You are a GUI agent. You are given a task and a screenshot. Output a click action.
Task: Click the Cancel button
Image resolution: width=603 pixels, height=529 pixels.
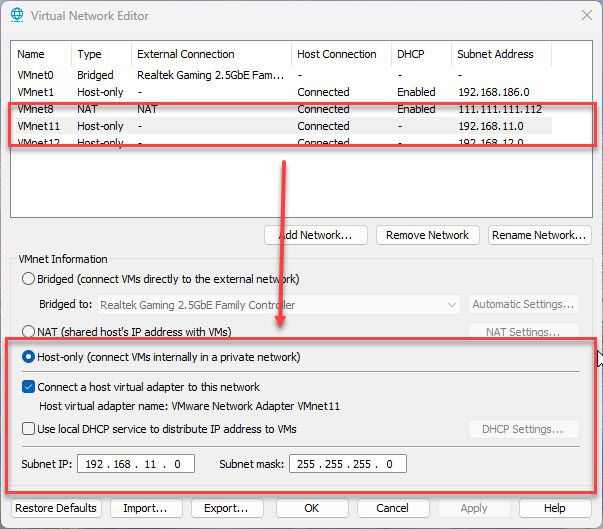[393, 508]
